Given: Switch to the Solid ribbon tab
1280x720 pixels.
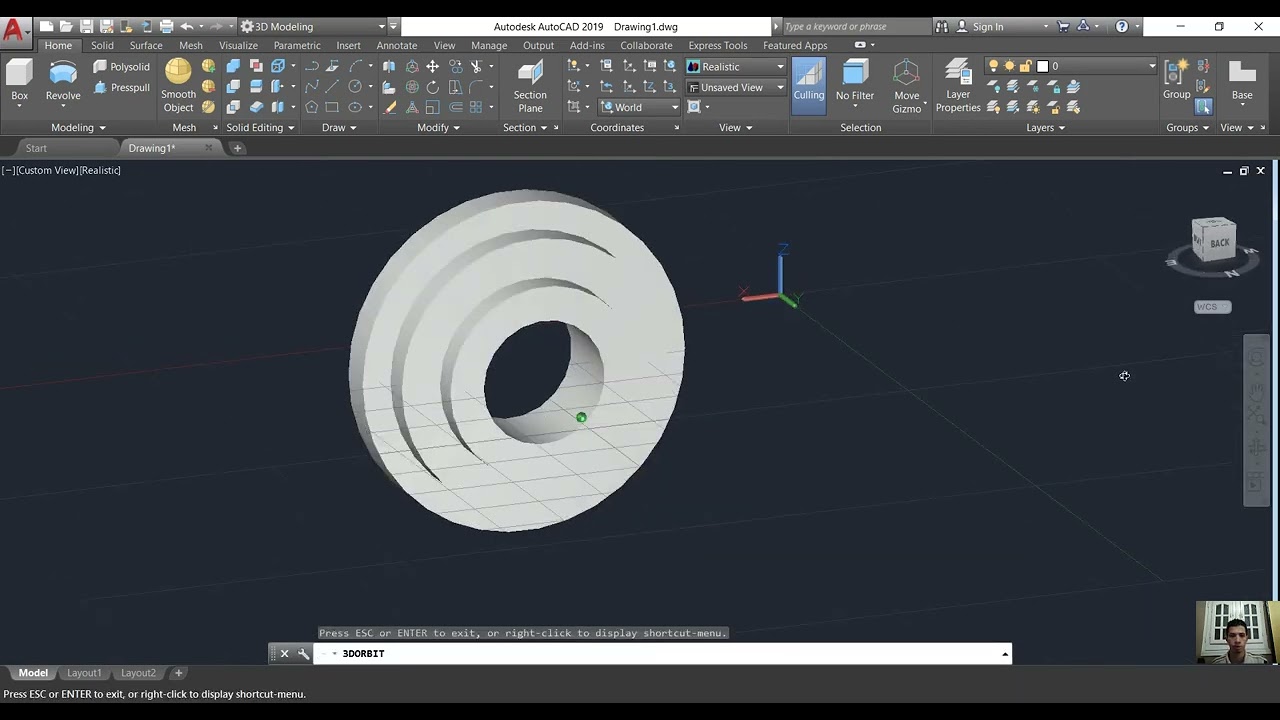Looking at the screenshot, I should (x=102, y=45).
